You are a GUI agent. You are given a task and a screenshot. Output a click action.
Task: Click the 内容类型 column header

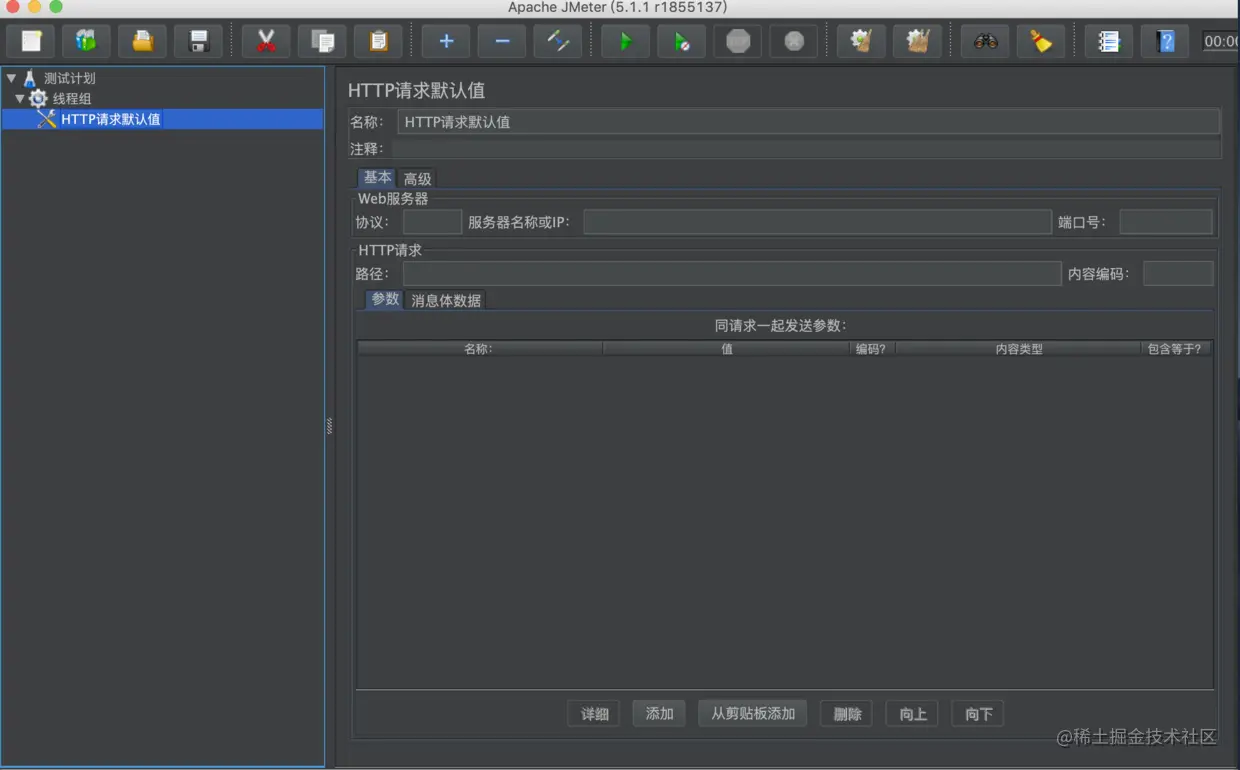1018,349
